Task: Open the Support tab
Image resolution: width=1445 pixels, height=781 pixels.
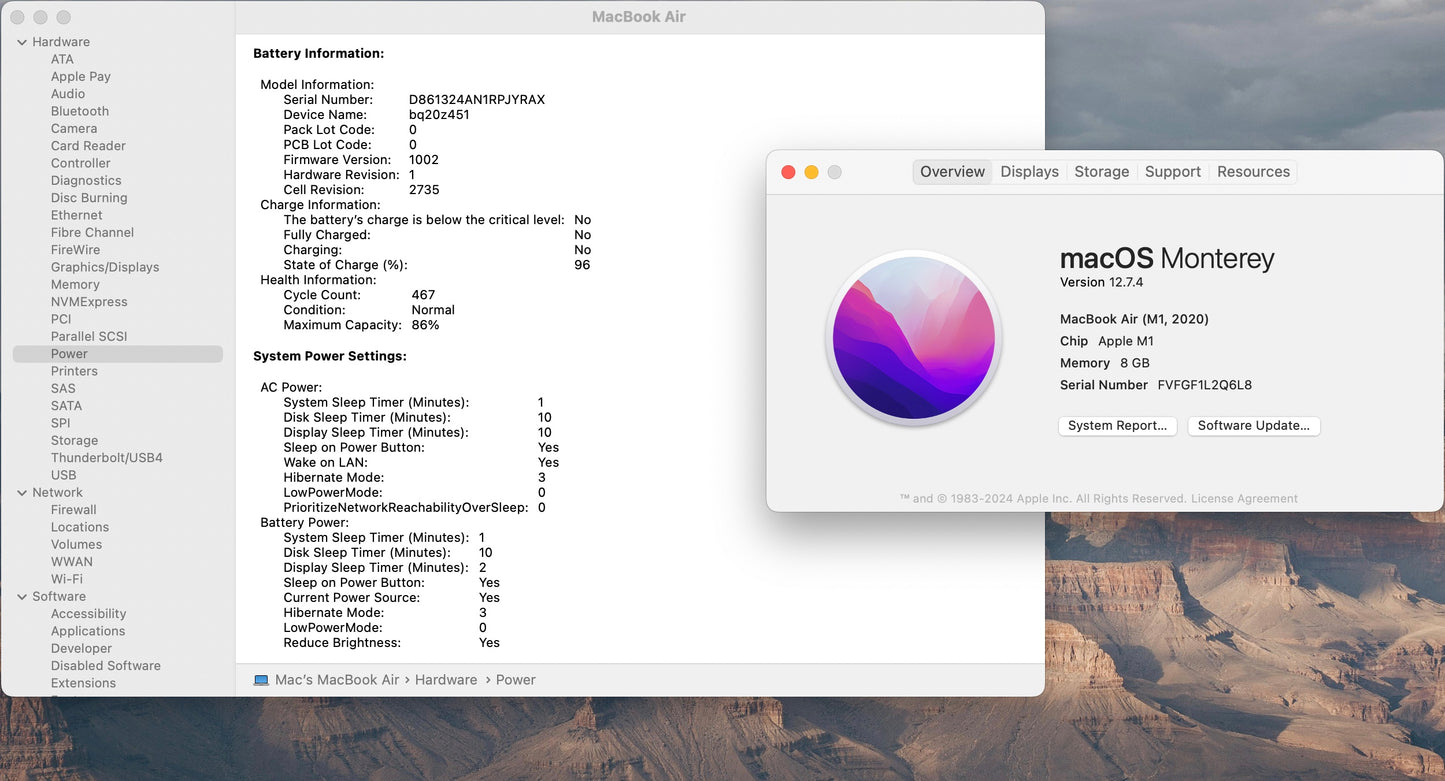Action: [1173, 172]
